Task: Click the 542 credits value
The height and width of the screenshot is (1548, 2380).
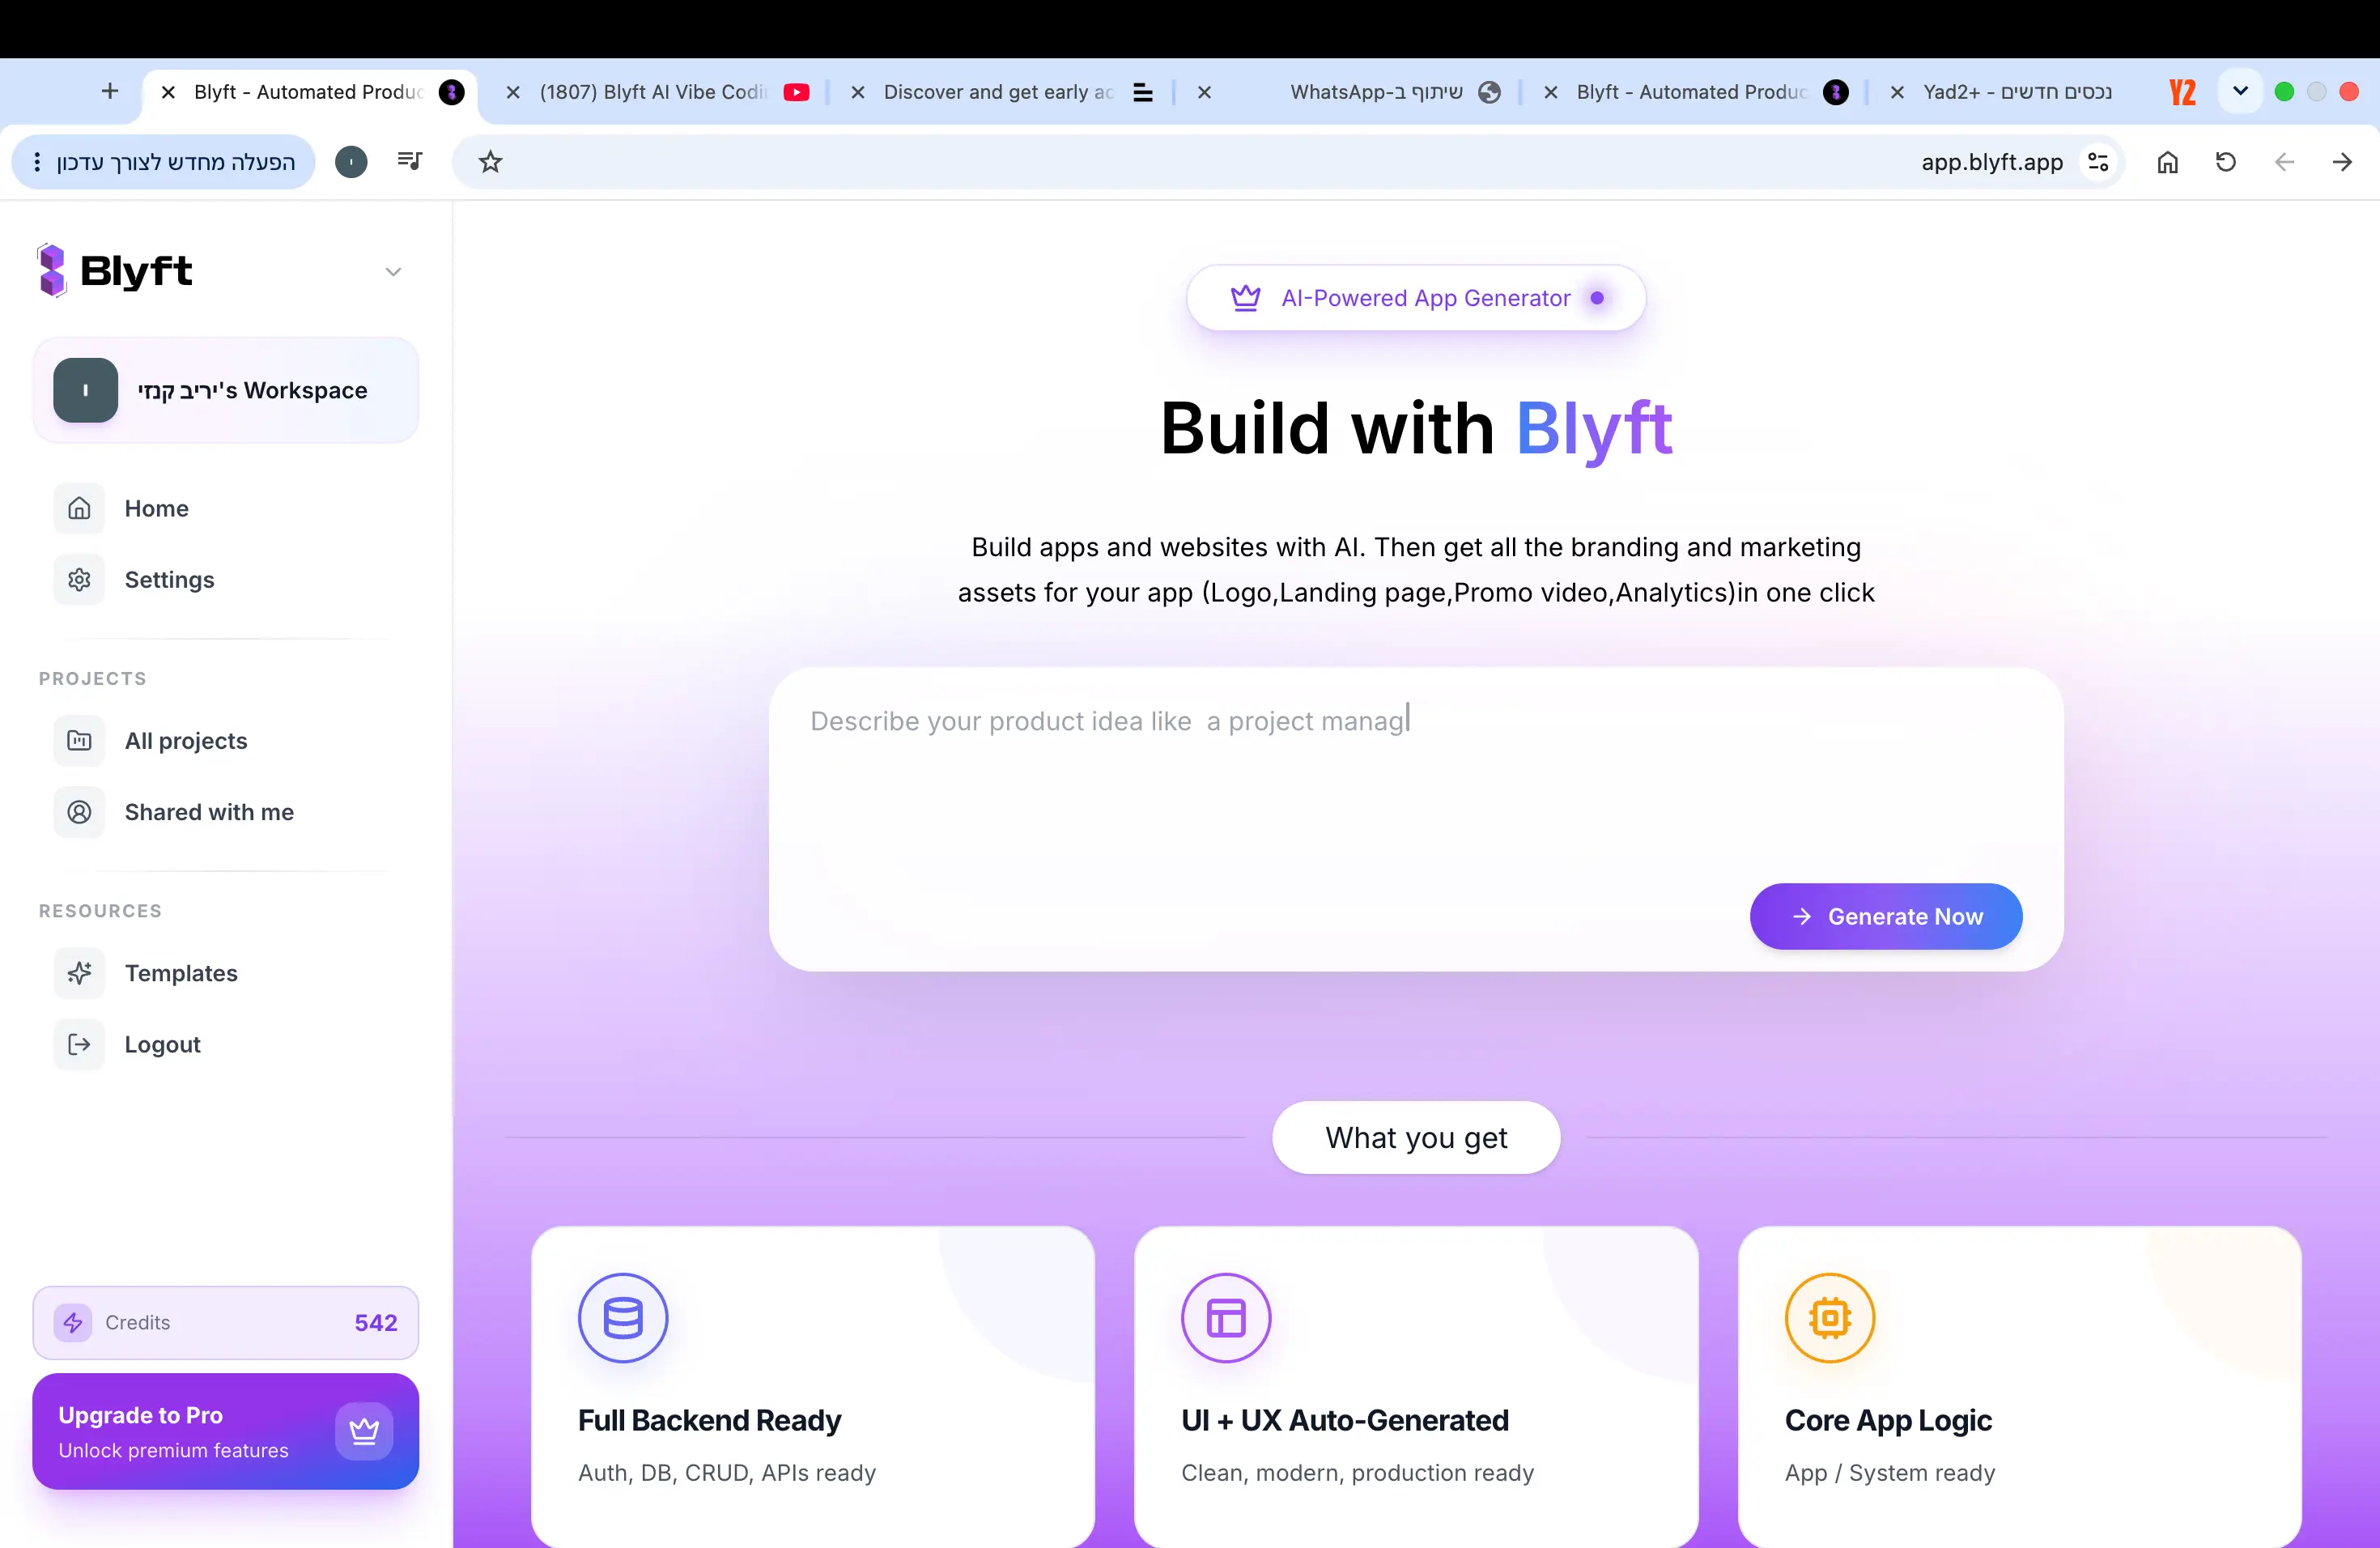Action: 376,1322
